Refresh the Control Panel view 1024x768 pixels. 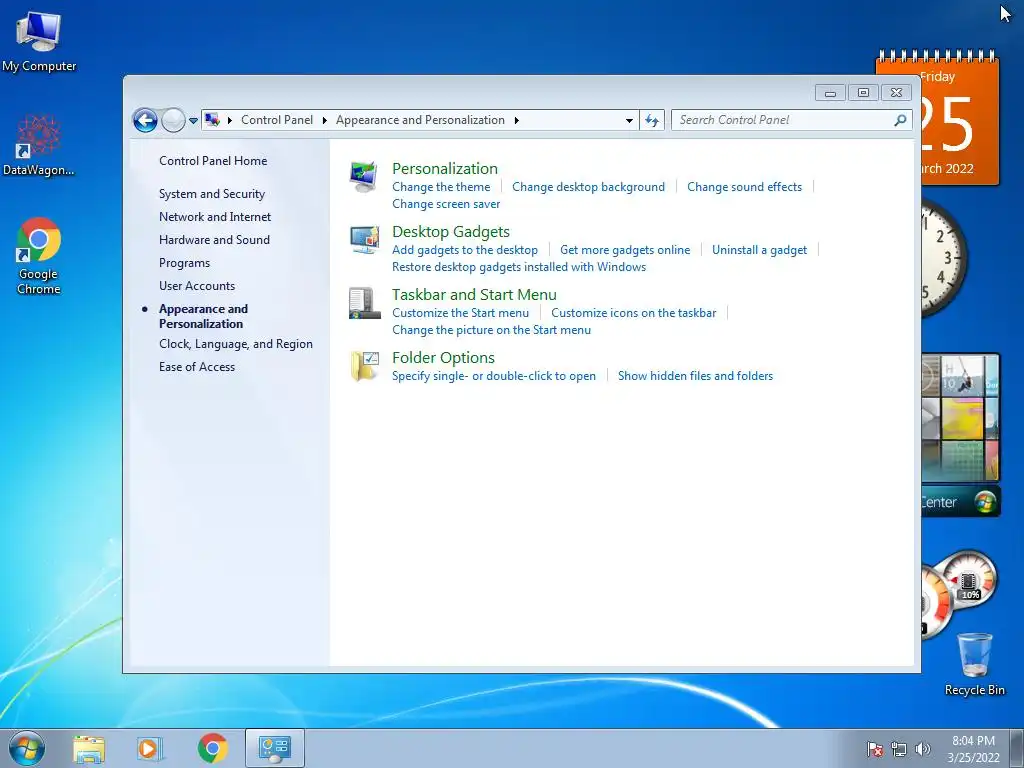(652, 120)
